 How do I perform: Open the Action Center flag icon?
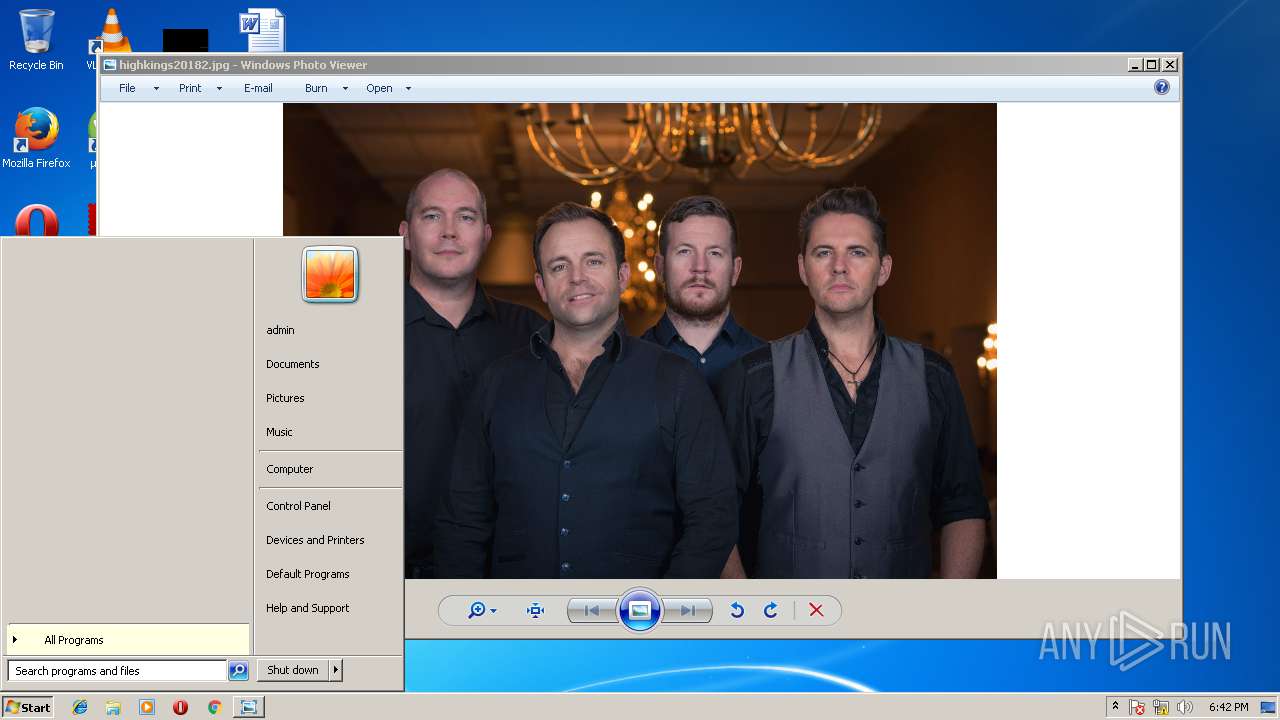(x=1137, y=708)
